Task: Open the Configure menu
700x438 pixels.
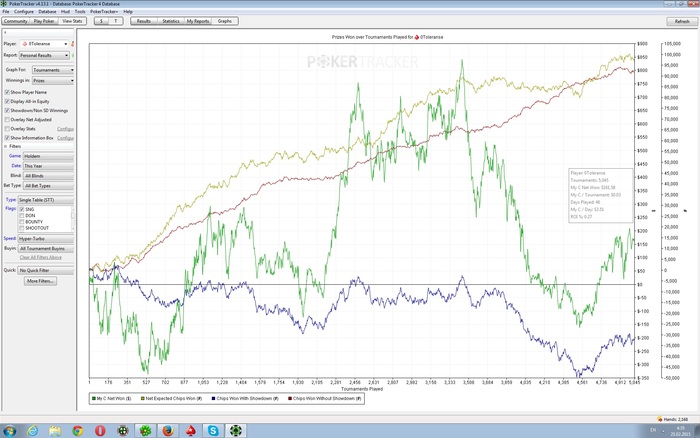Action: [24, 12]
